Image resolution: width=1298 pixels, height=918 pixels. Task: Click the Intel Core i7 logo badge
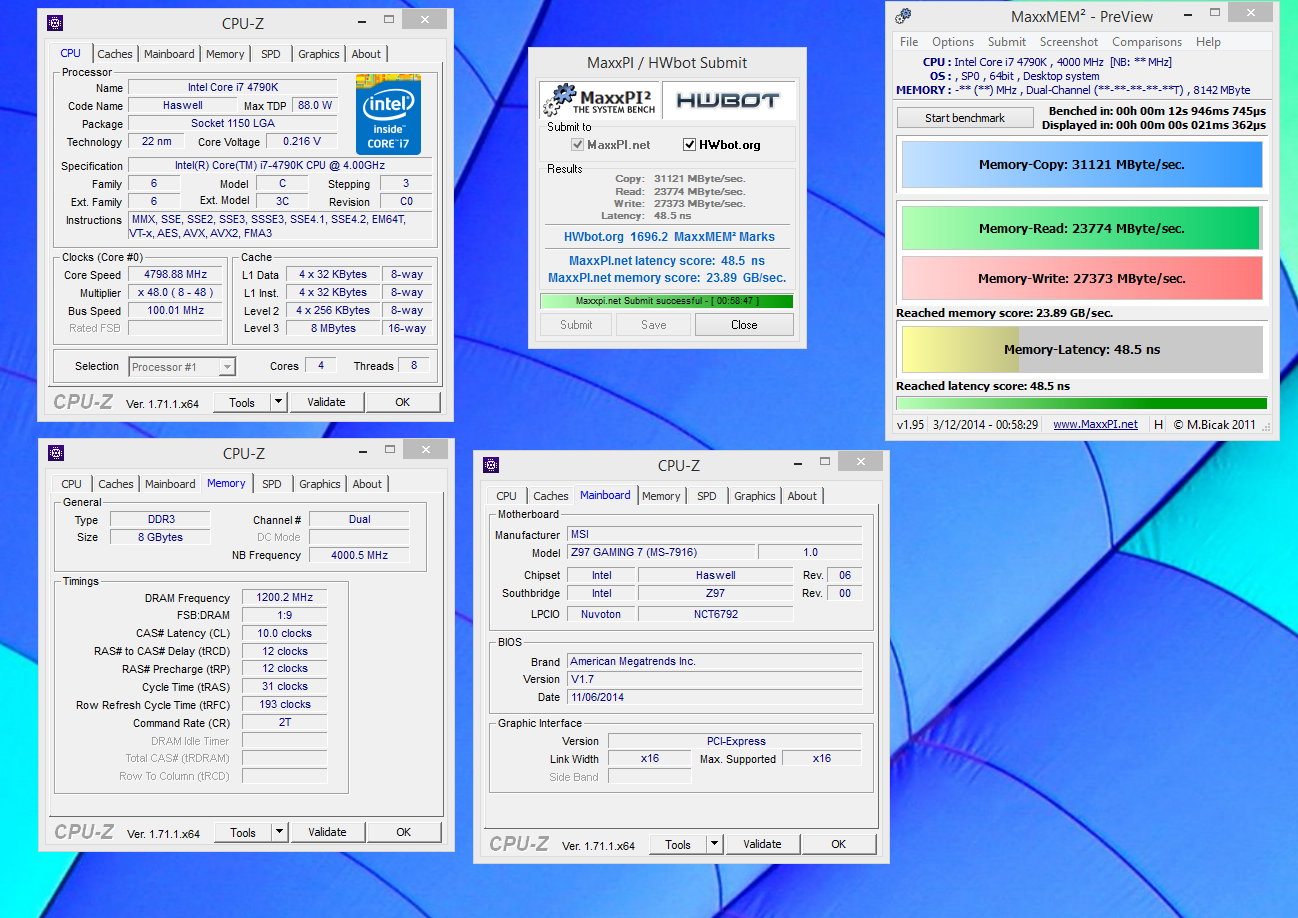coord(388,114)
